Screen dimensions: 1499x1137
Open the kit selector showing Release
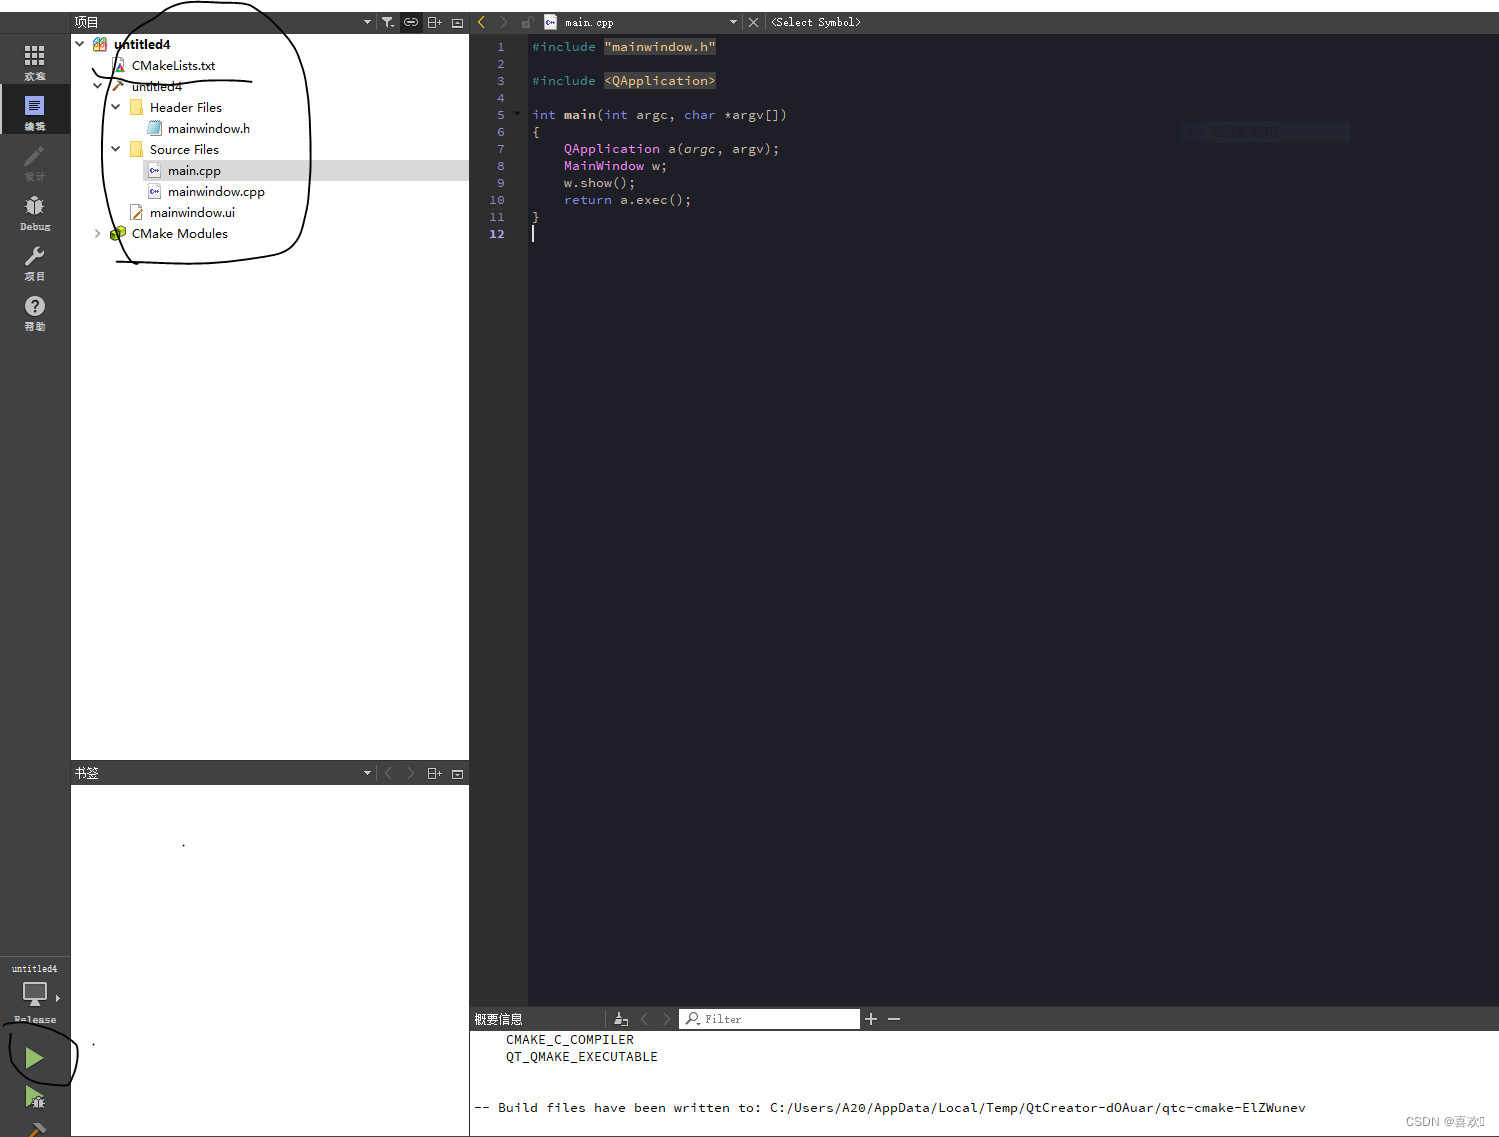(x=34, y=995)
